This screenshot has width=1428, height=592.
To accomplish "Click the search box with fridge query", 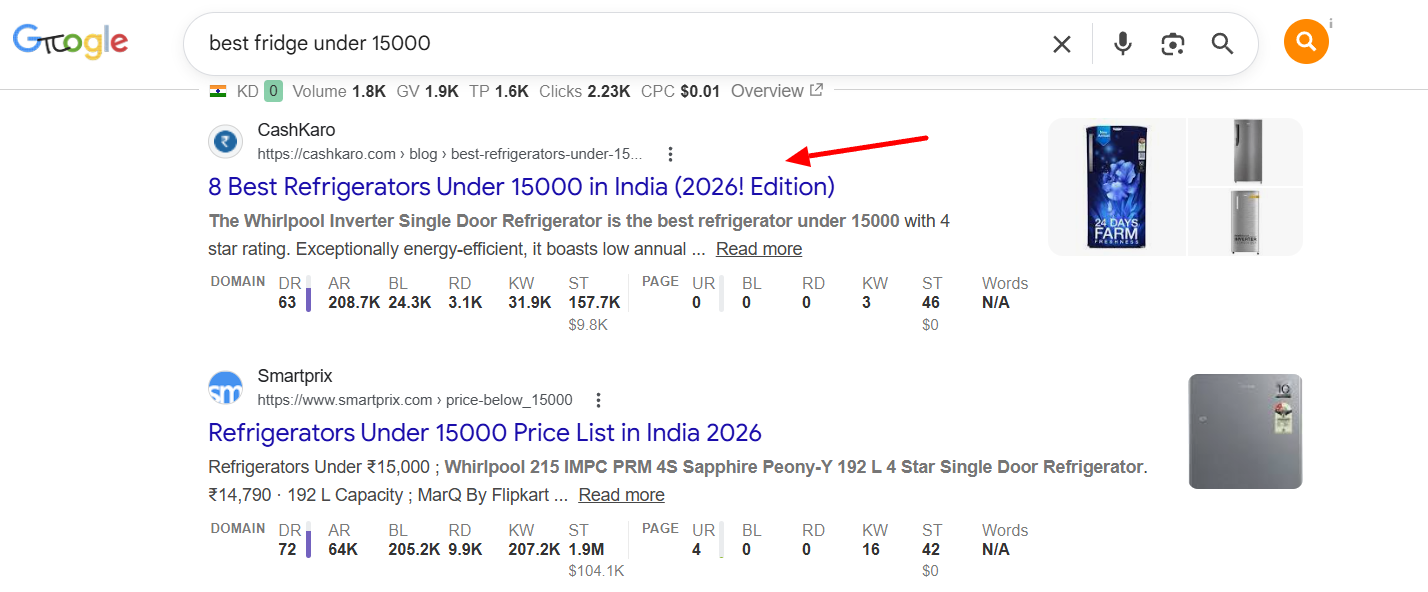I will (720, 44).
